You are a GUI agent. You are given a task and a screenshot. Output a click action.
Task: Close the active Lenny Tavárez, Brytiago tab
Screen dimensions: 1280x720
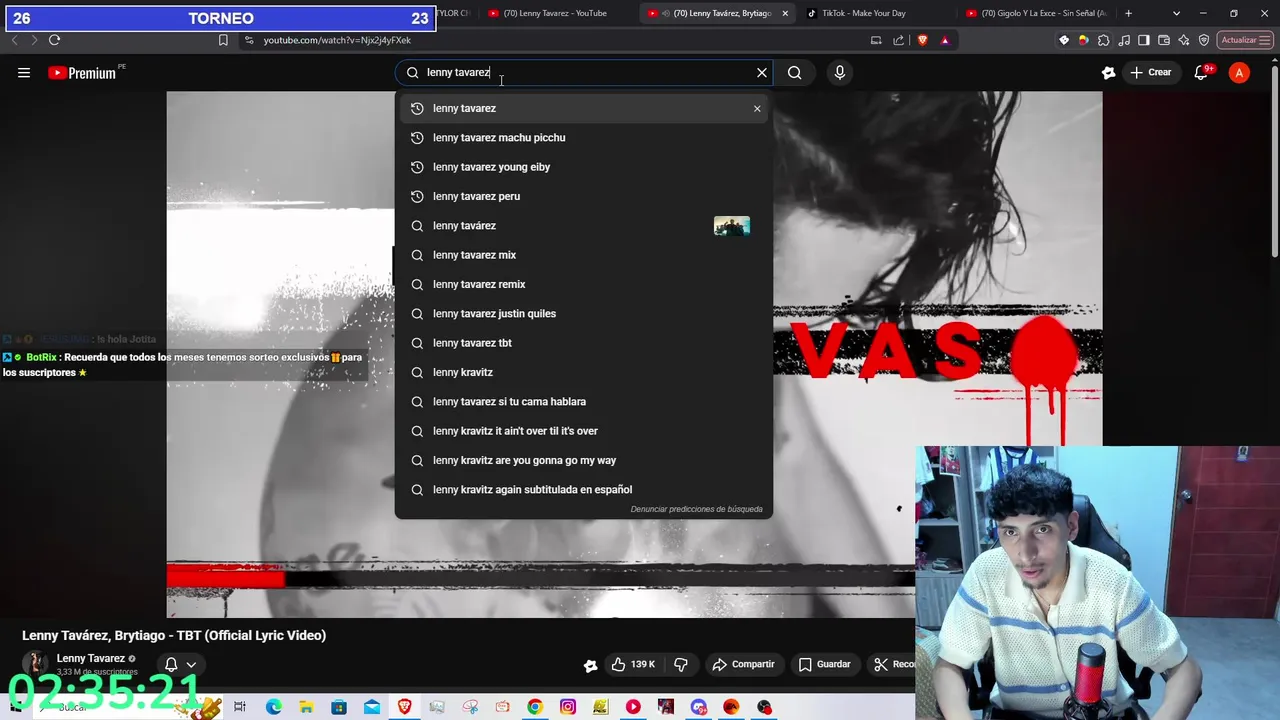785,13
